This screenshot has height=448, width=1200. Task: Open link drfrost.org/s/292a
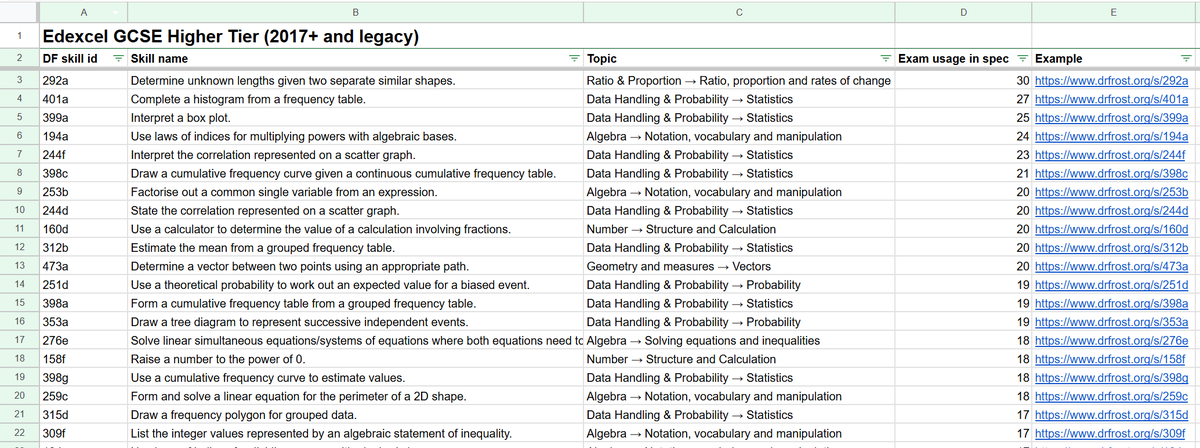1110,81
